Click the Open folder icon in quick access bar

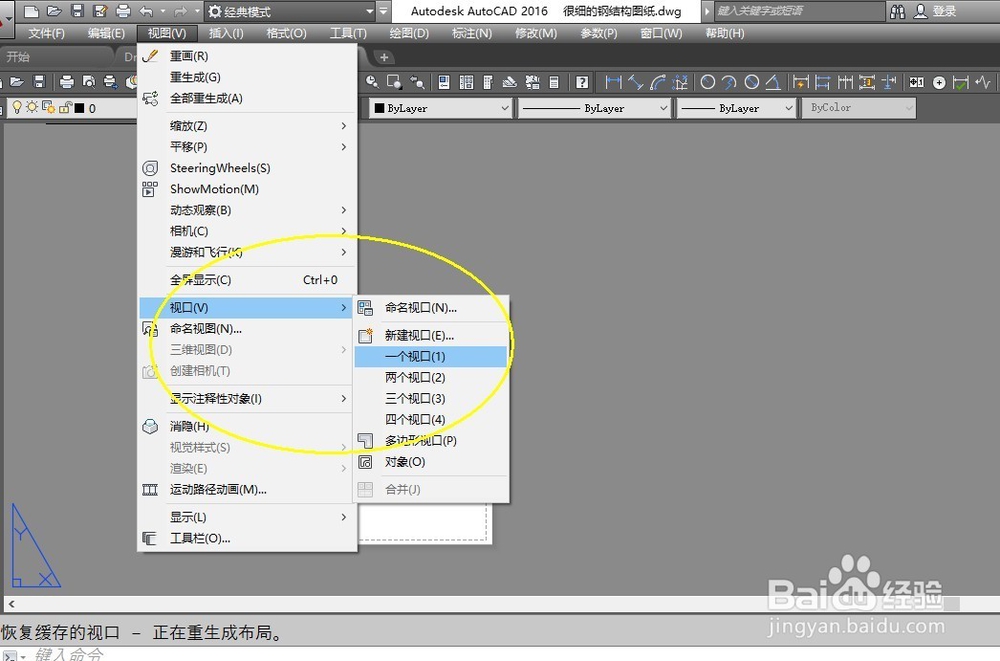tap(54, 11)
